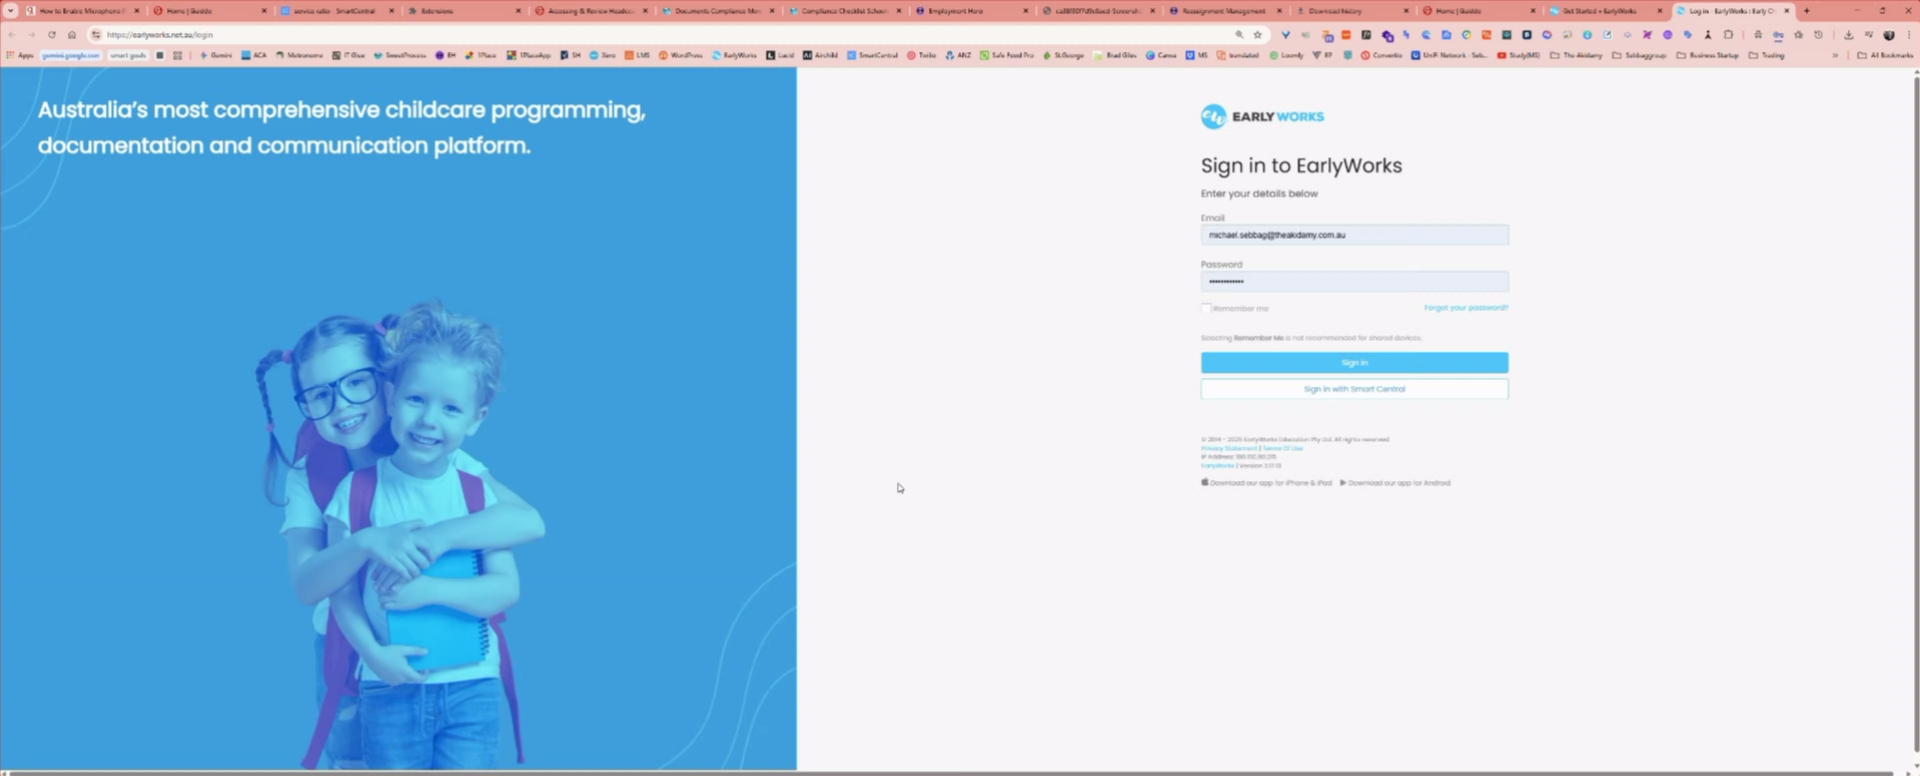Open the Safe Food Pro bookmark
The width and height of the screenshot is (1920, 776).
[x=1007, y=55]
